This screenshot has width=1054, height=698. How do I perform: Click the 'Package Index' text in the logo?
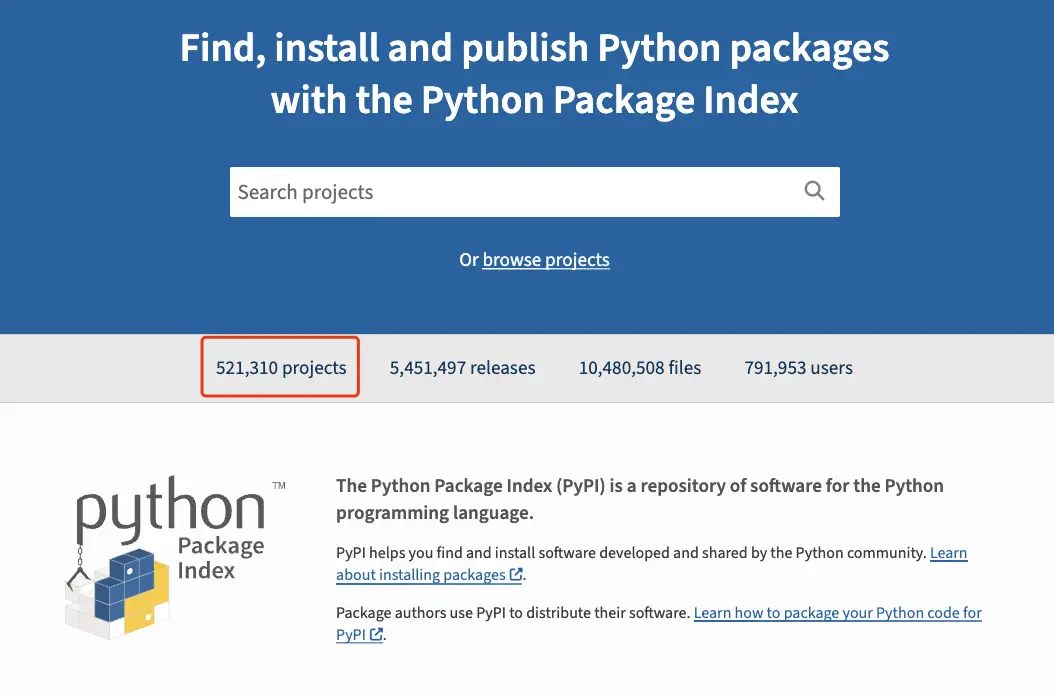(220, 558)
